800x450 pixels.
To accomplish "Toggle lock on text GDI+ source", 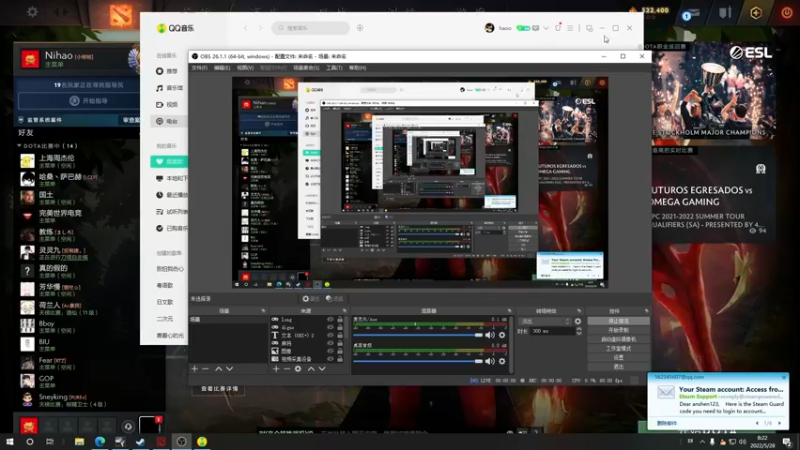I will (x=340, y=335).
